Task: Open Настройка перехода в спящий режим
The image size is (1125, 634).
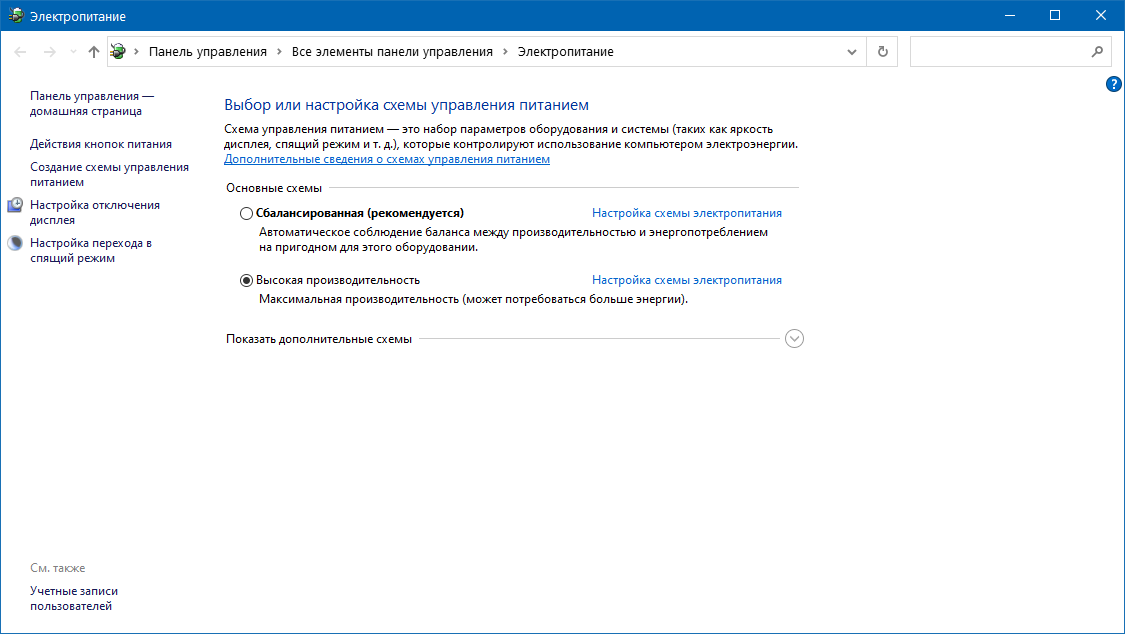Action: [x=90, y=250]
